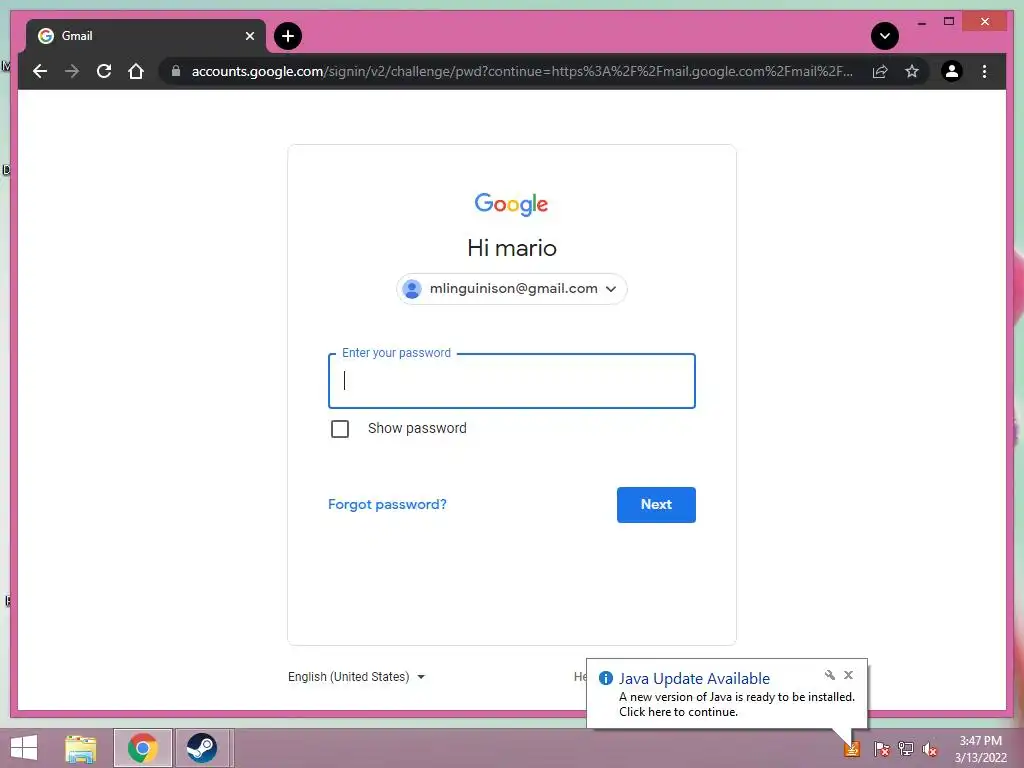Share this page using the share icon
1024x768 pixels.
pos(880,71)
